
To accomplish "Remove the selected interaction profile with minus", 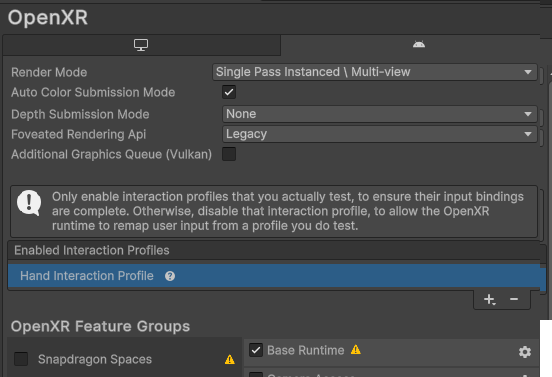I will [514, 299].
